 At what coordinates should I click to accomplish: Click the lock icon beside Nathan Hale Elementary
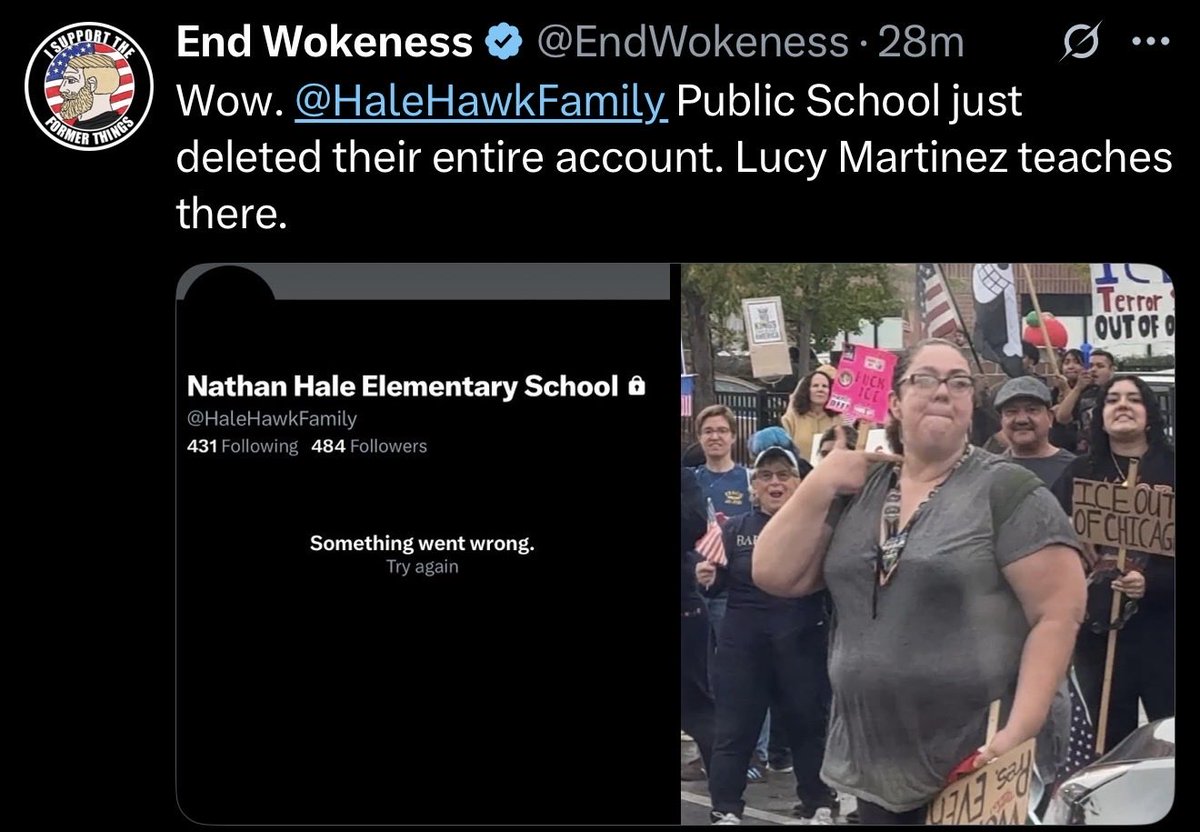point(636,385)
